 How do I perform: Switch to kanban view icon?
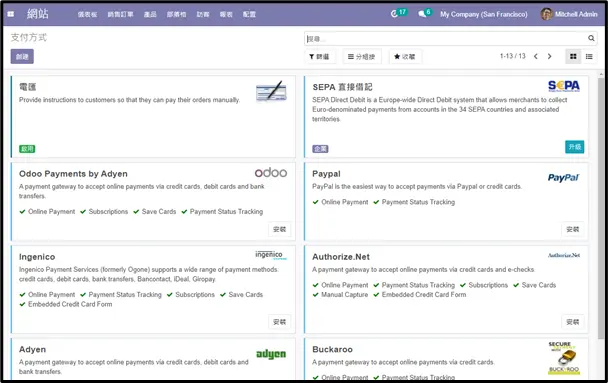coord(573,57)
